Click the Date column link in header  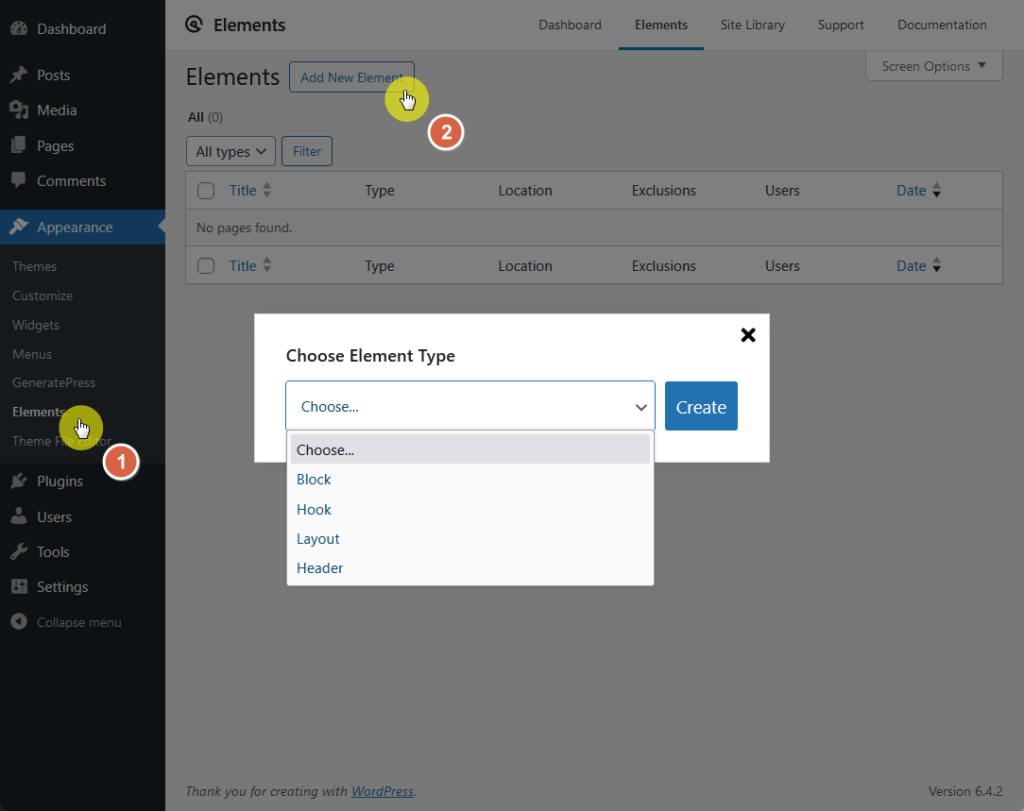[911, 190]
